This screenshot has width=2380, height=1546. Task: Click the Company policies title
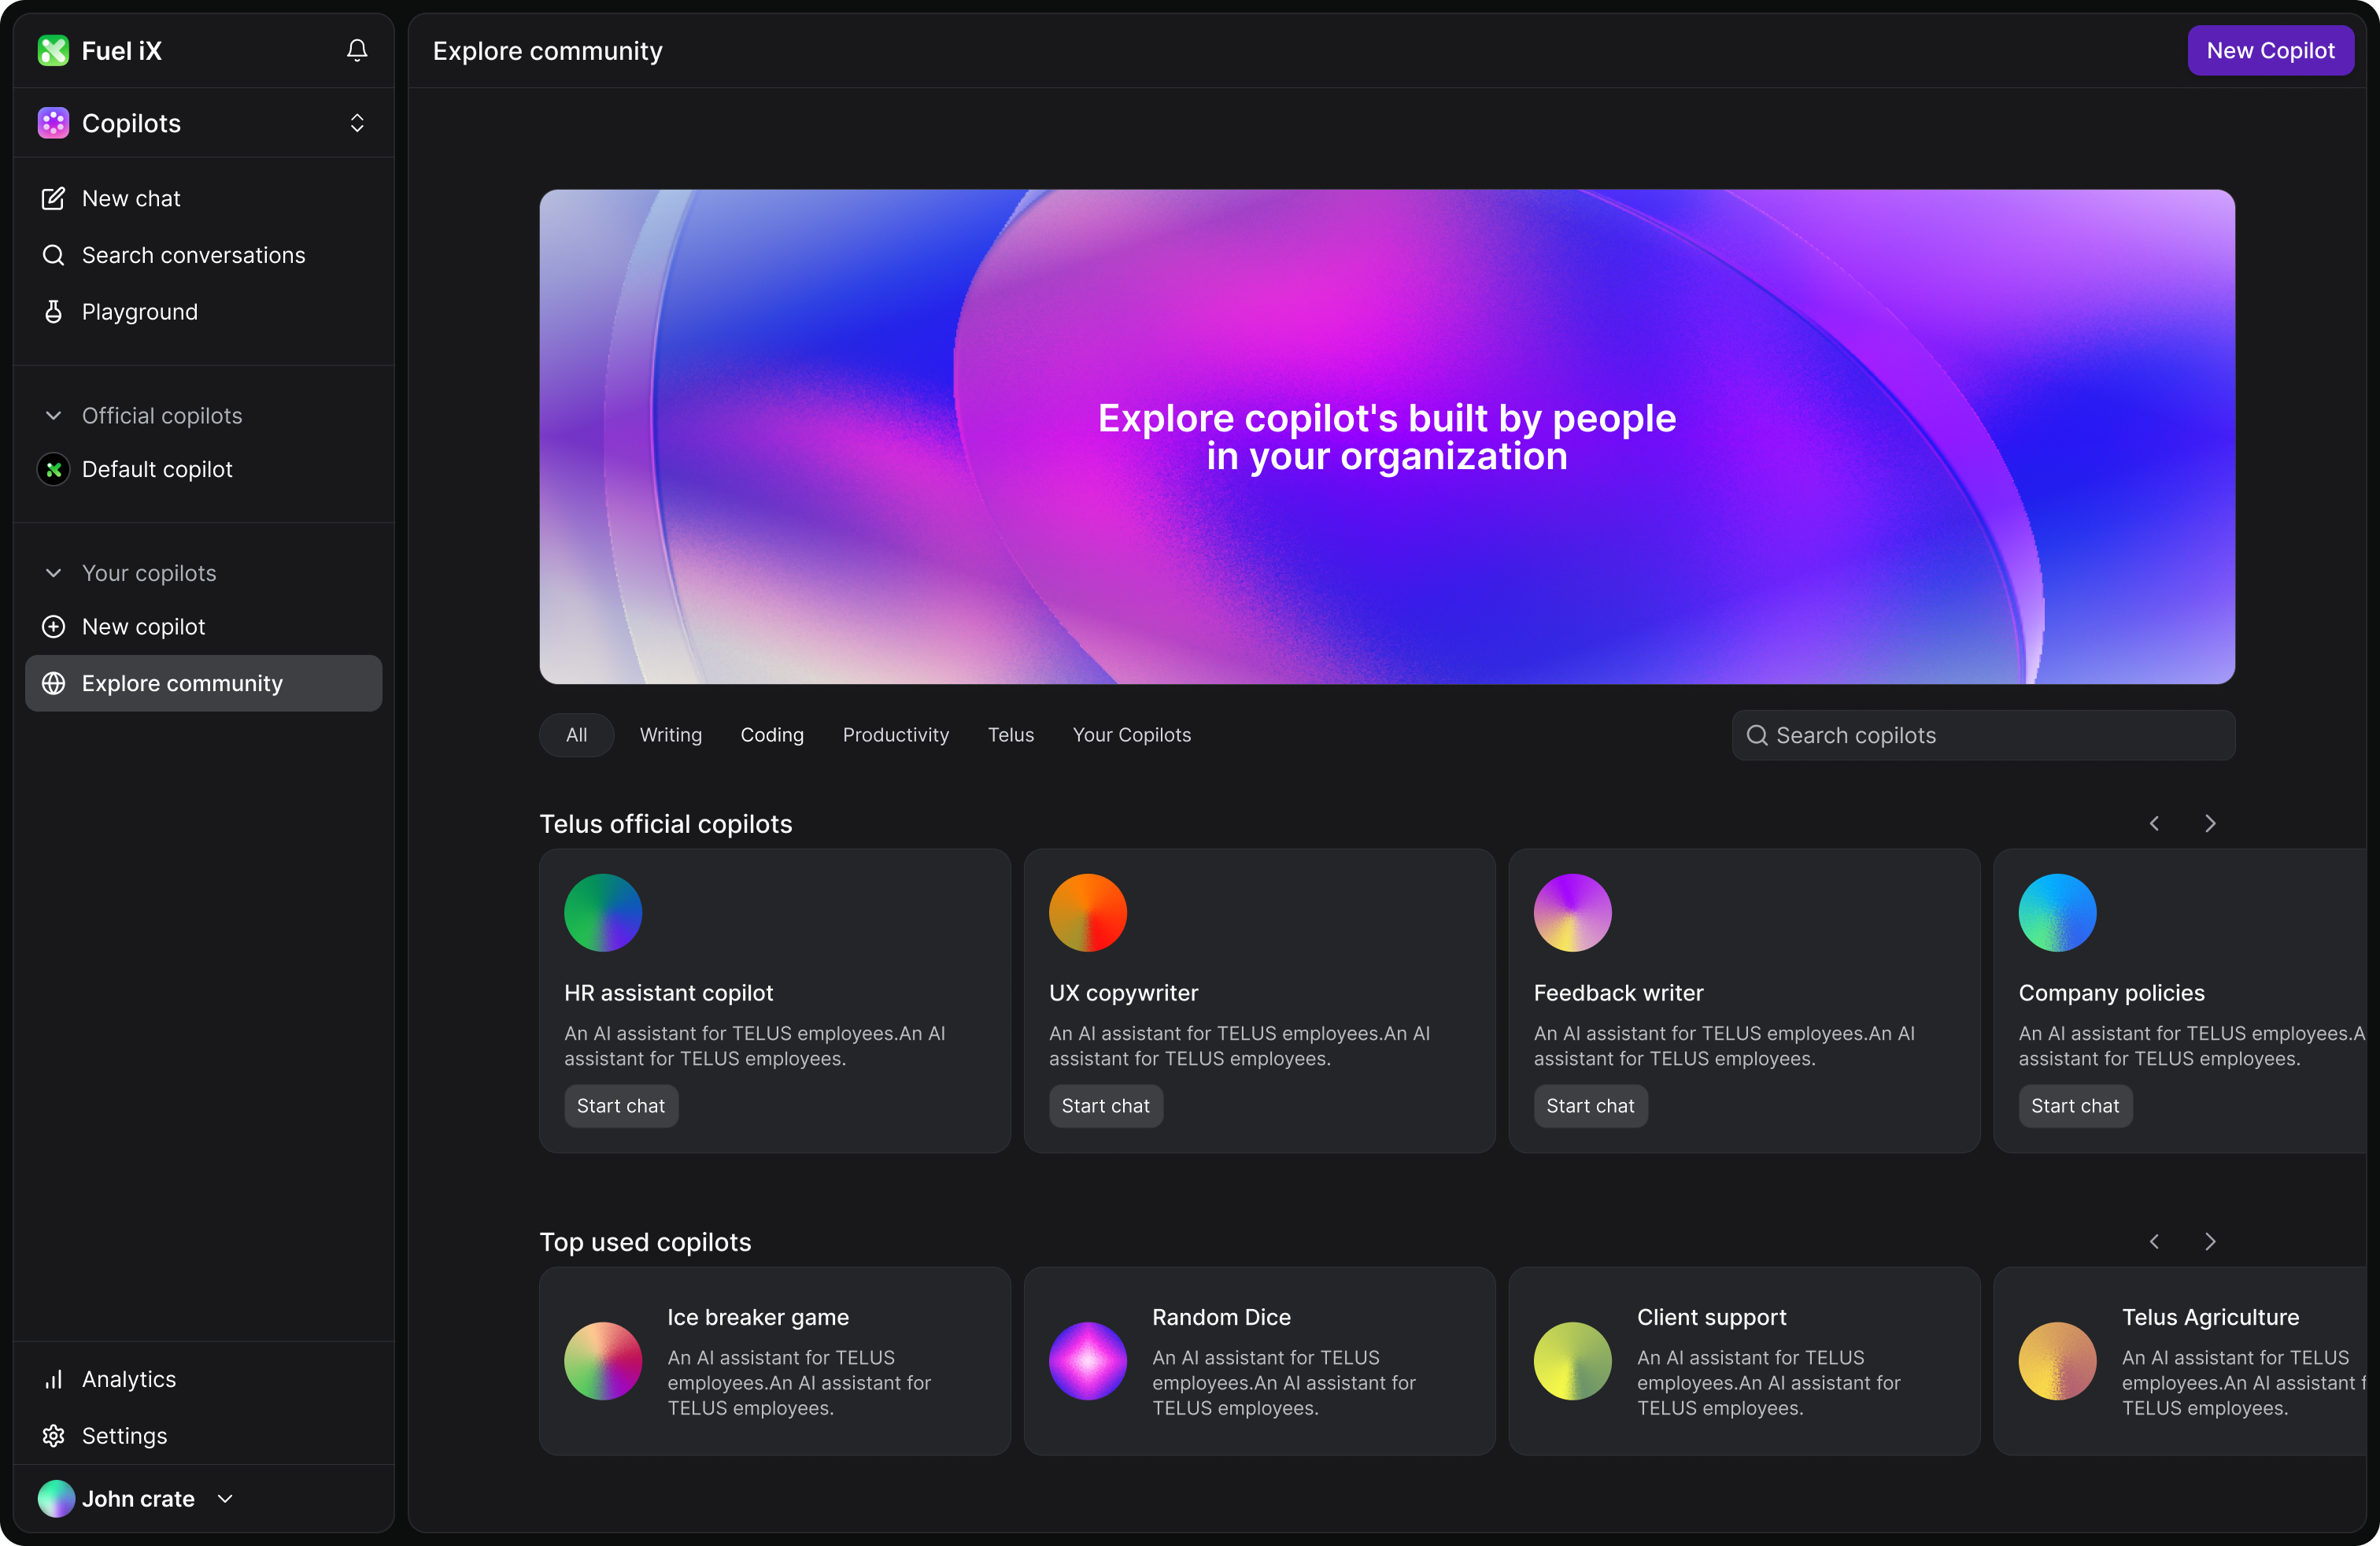click(x=2112, y=993)
